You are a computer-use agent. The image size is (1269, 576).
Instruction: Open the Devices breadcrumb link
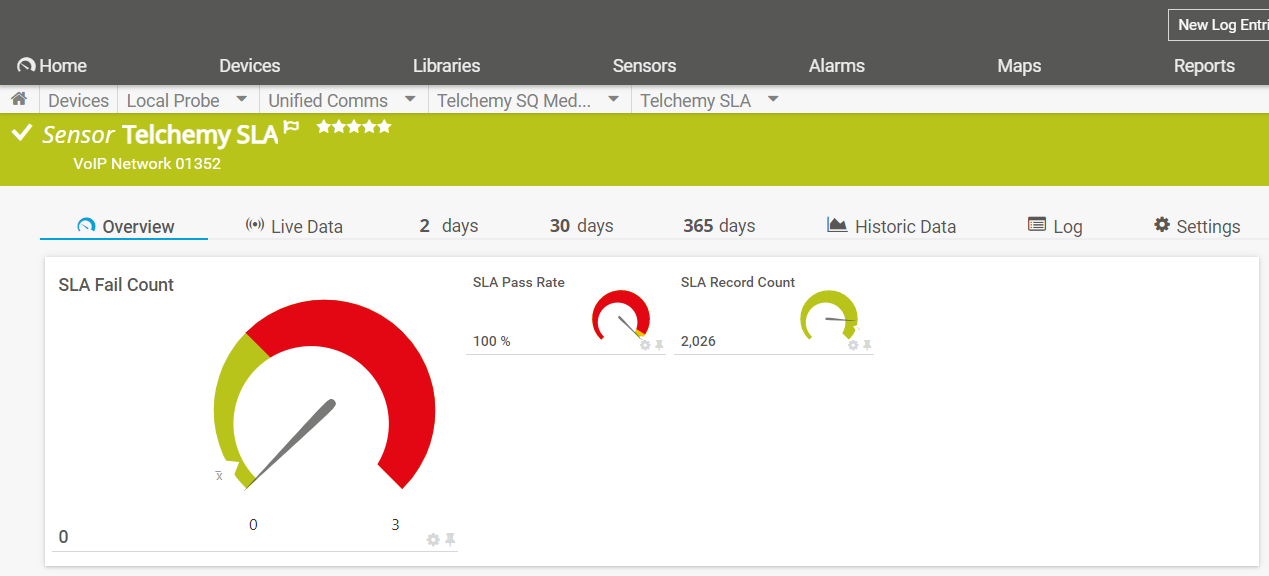pos(78,100)
